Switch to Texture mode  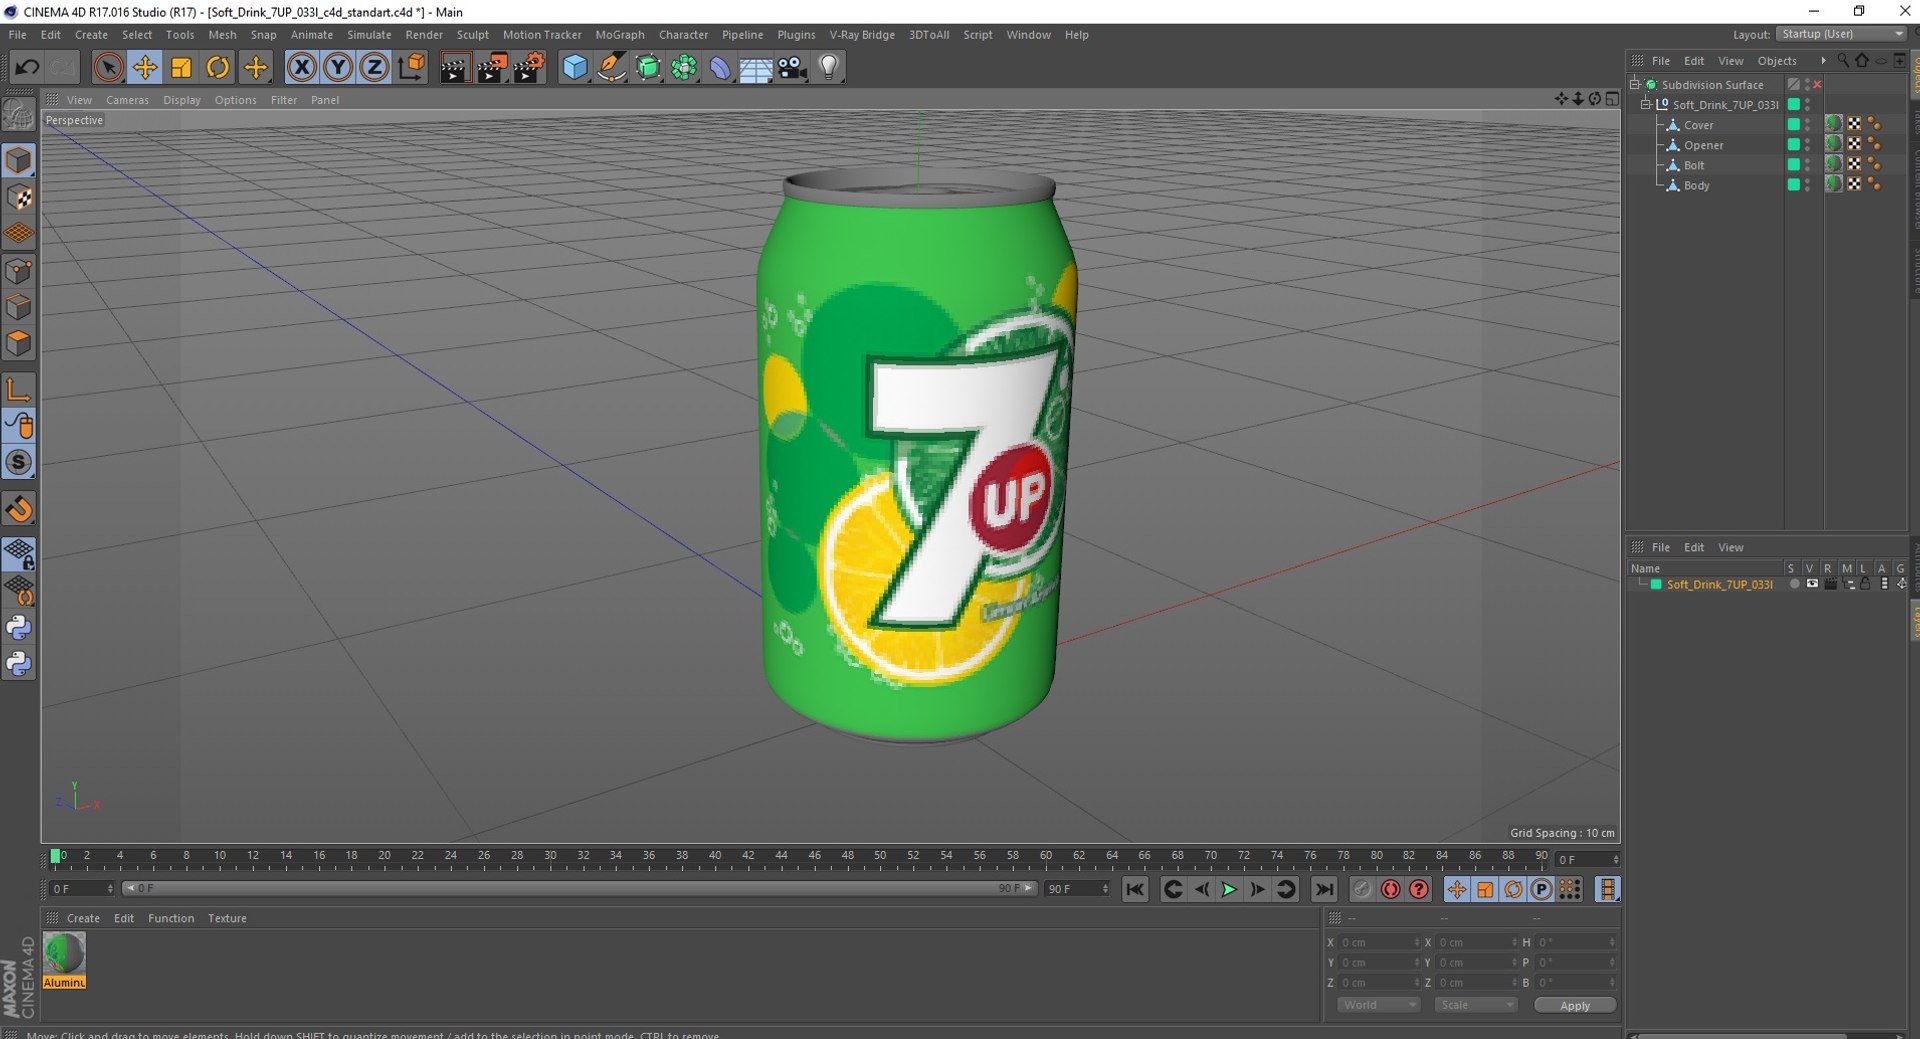click(x=19, y=197)
